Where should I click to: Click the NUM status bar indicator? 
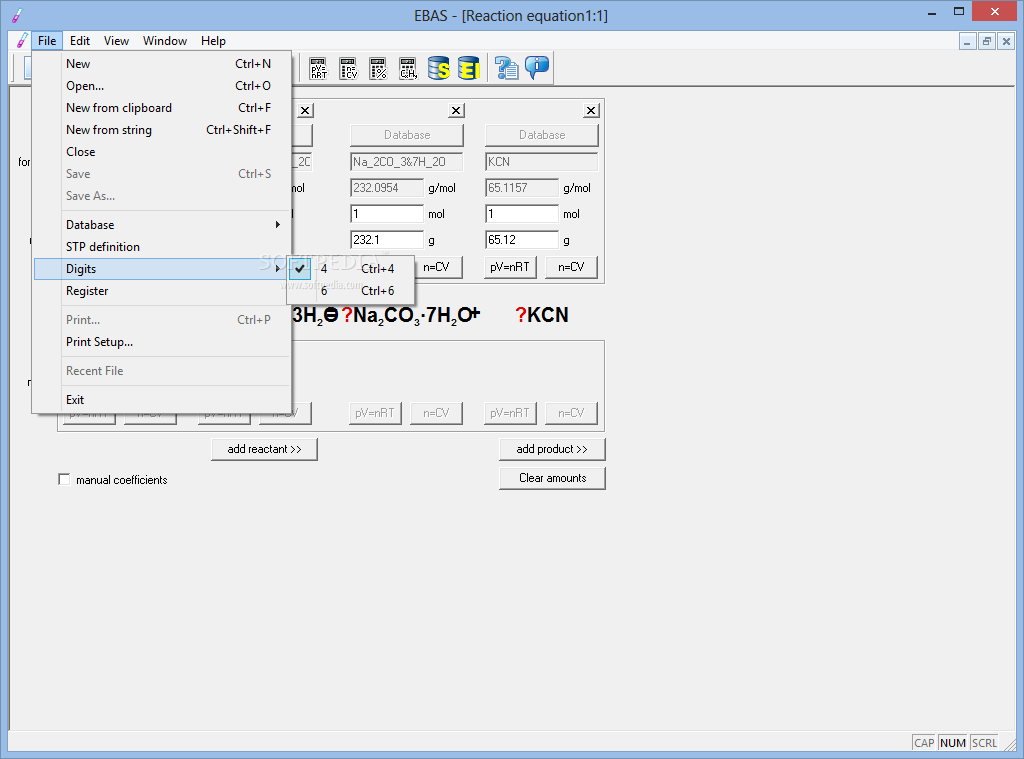(x=953, y=743)
